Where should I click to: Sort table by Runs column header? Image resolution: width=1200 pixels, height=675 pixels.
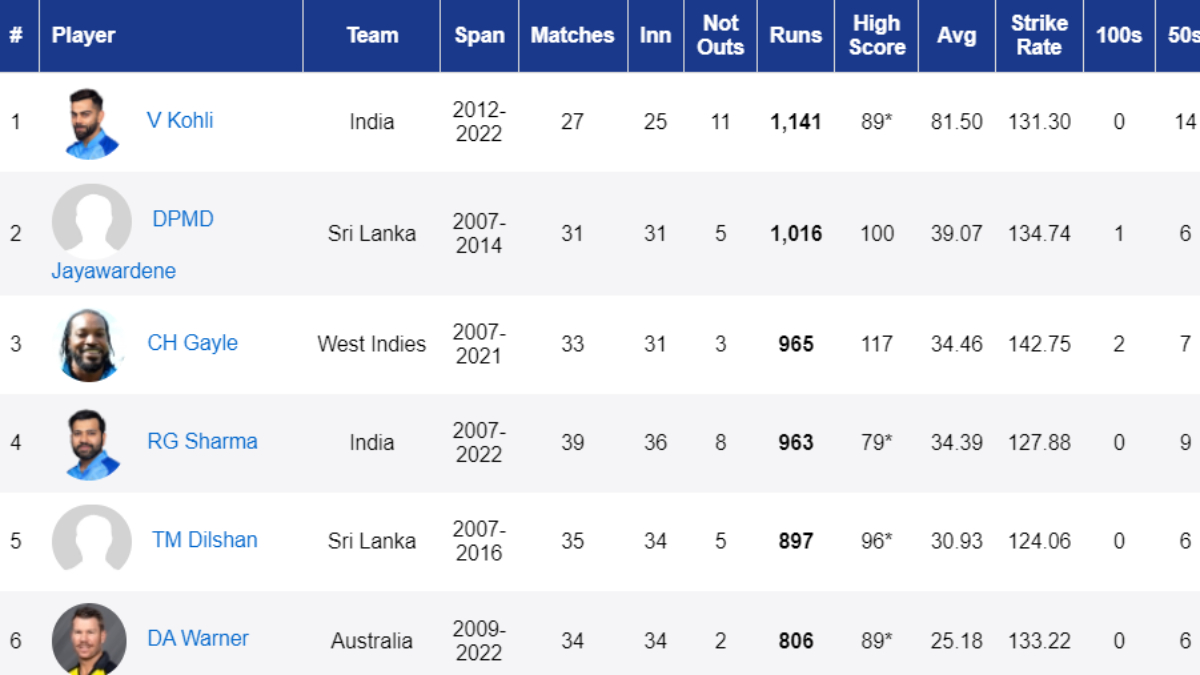(796, 35)
